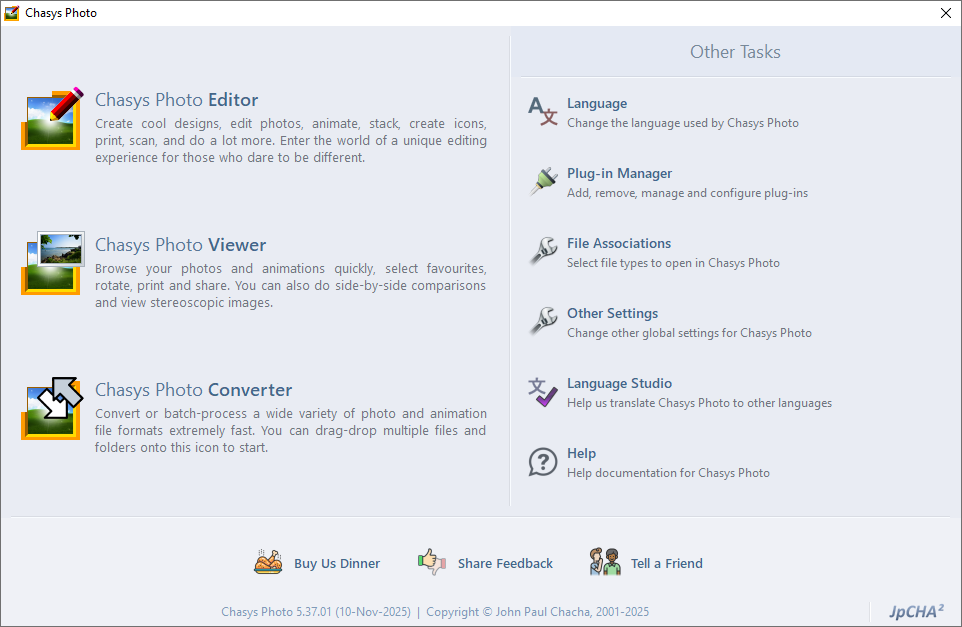This screenshot has height=627, width=962.
Task: Click the Language translation icon
Action: (543, 113)
